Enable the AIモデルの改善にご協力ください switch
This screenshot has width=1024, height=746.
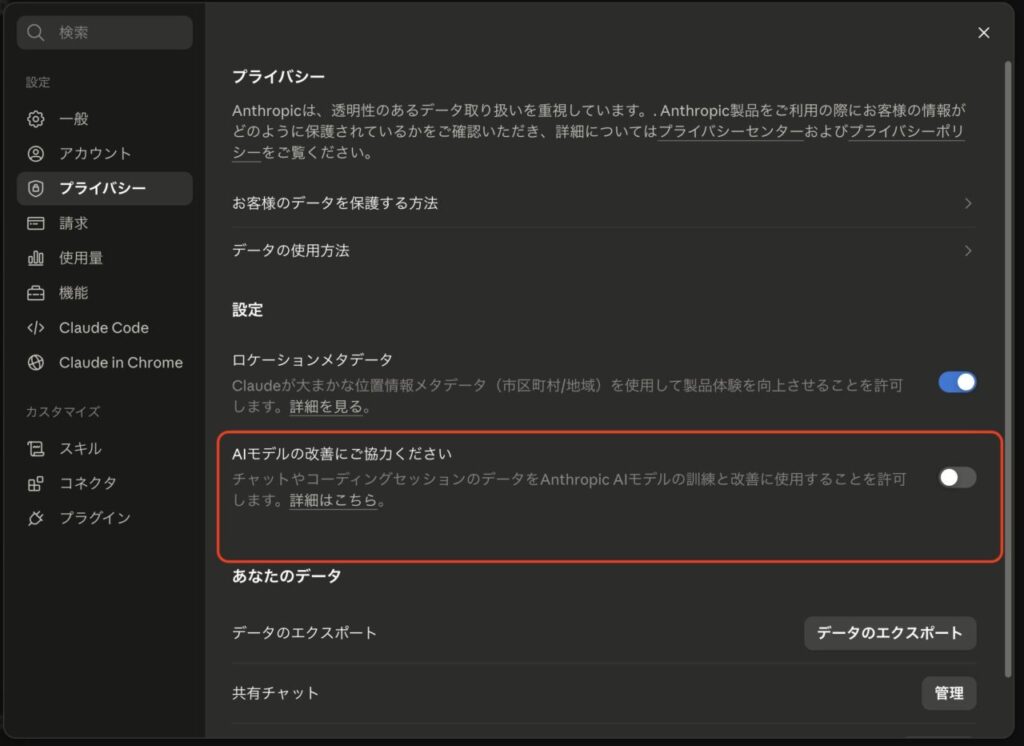[x=957, y=478]
